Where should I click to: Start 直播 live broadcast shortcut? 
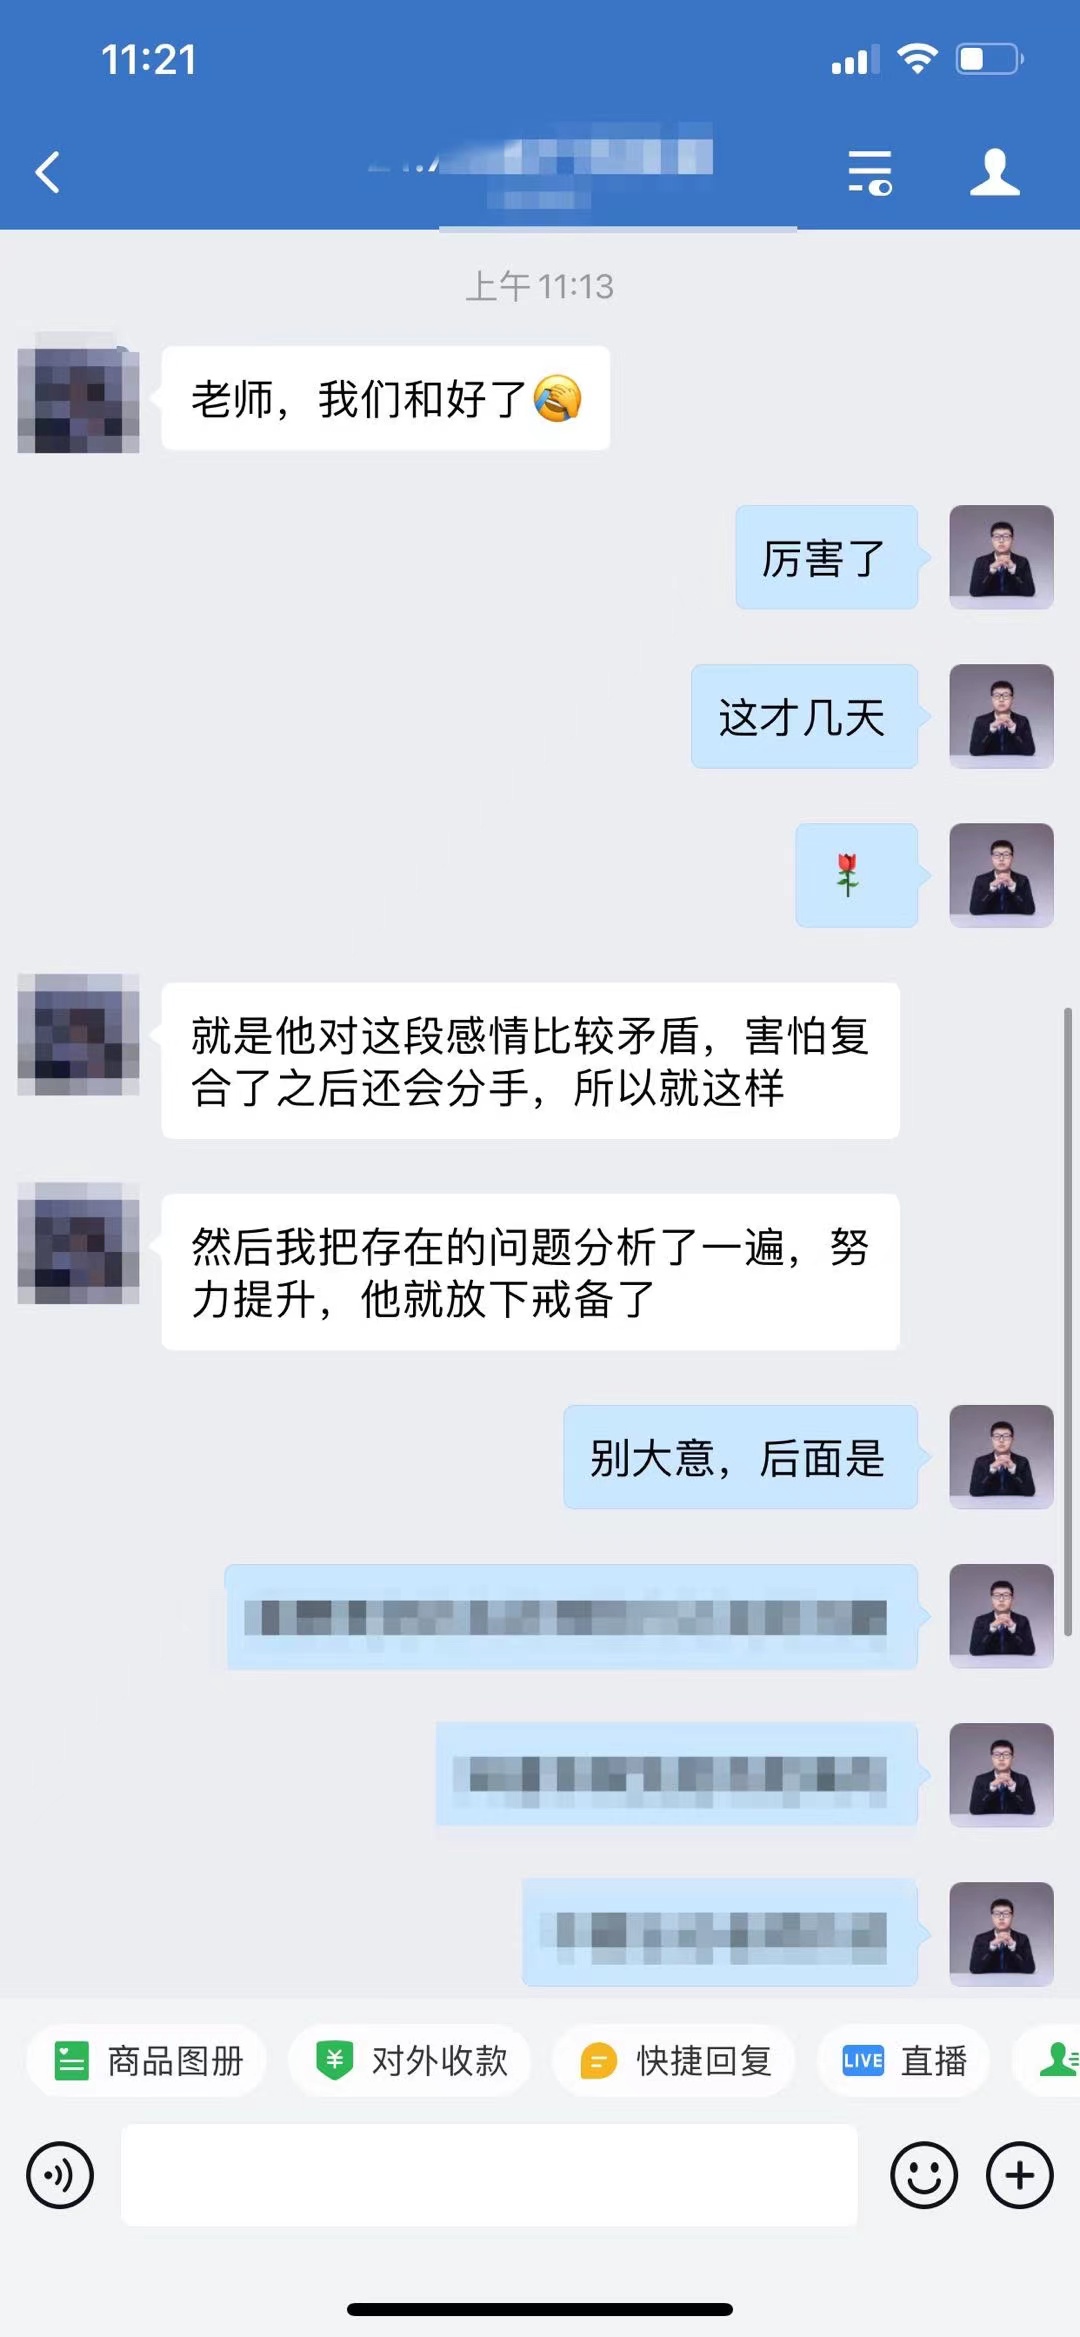pos(904,2061)
